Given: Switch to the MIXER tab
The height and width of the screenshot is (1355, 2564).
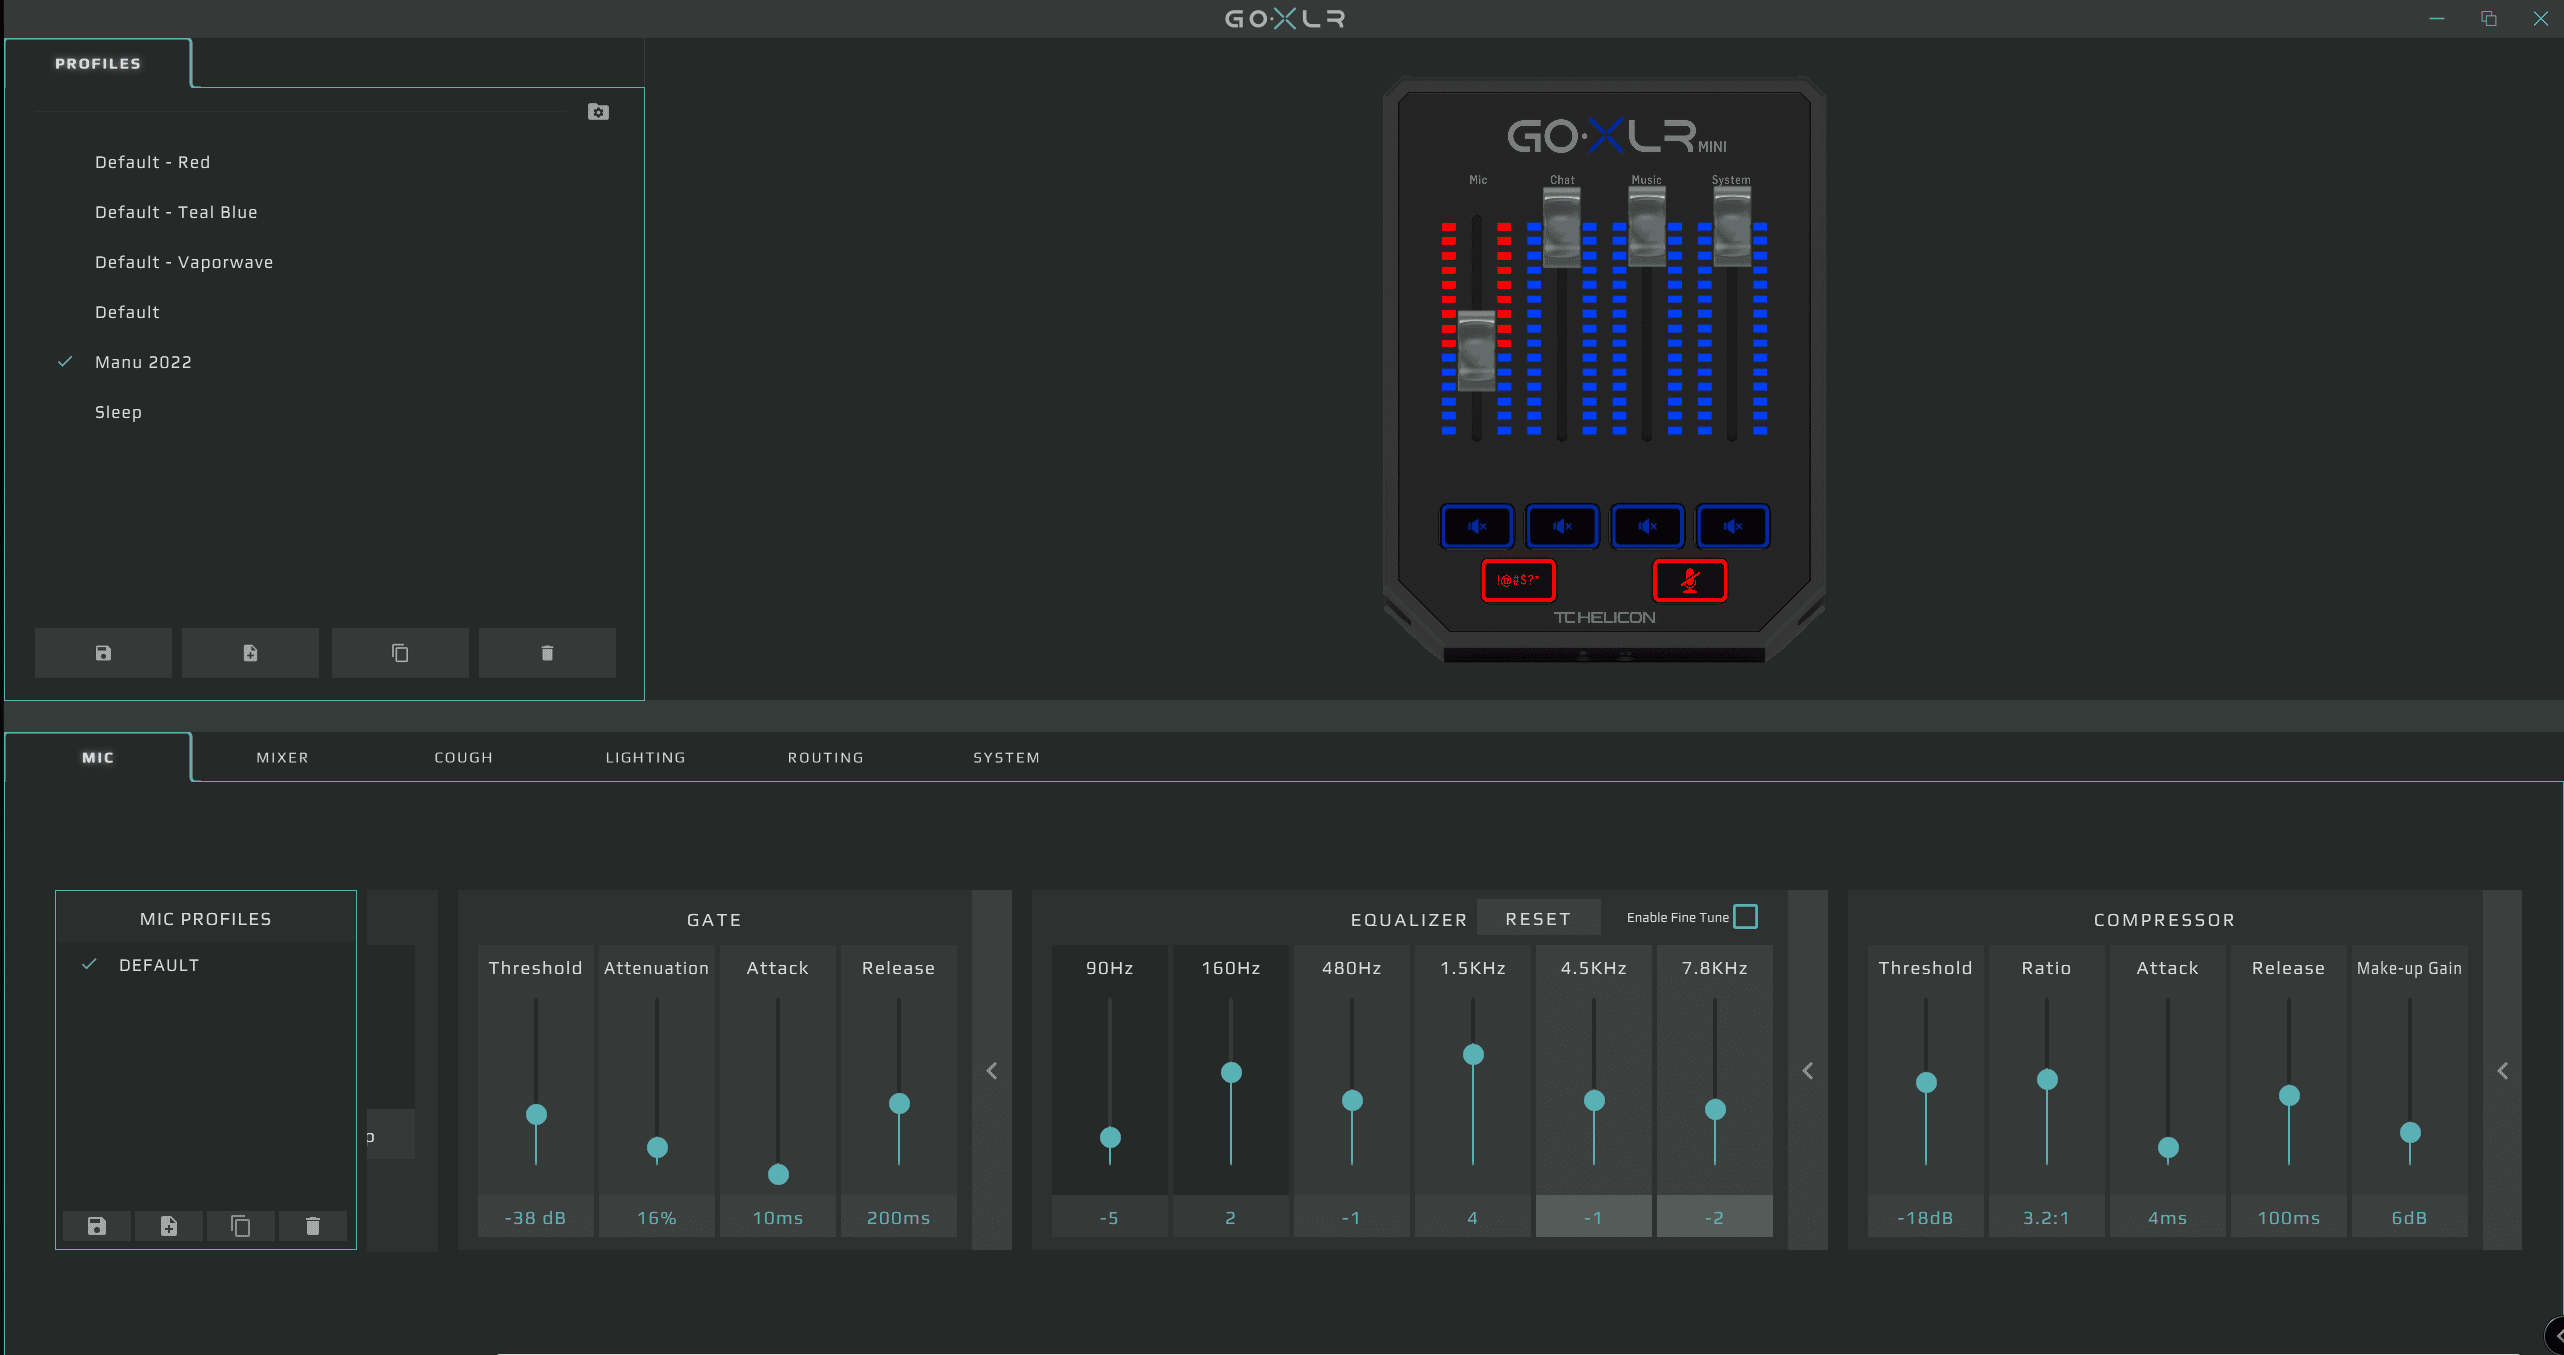Looking at the screenshot, I should (282, 758).
